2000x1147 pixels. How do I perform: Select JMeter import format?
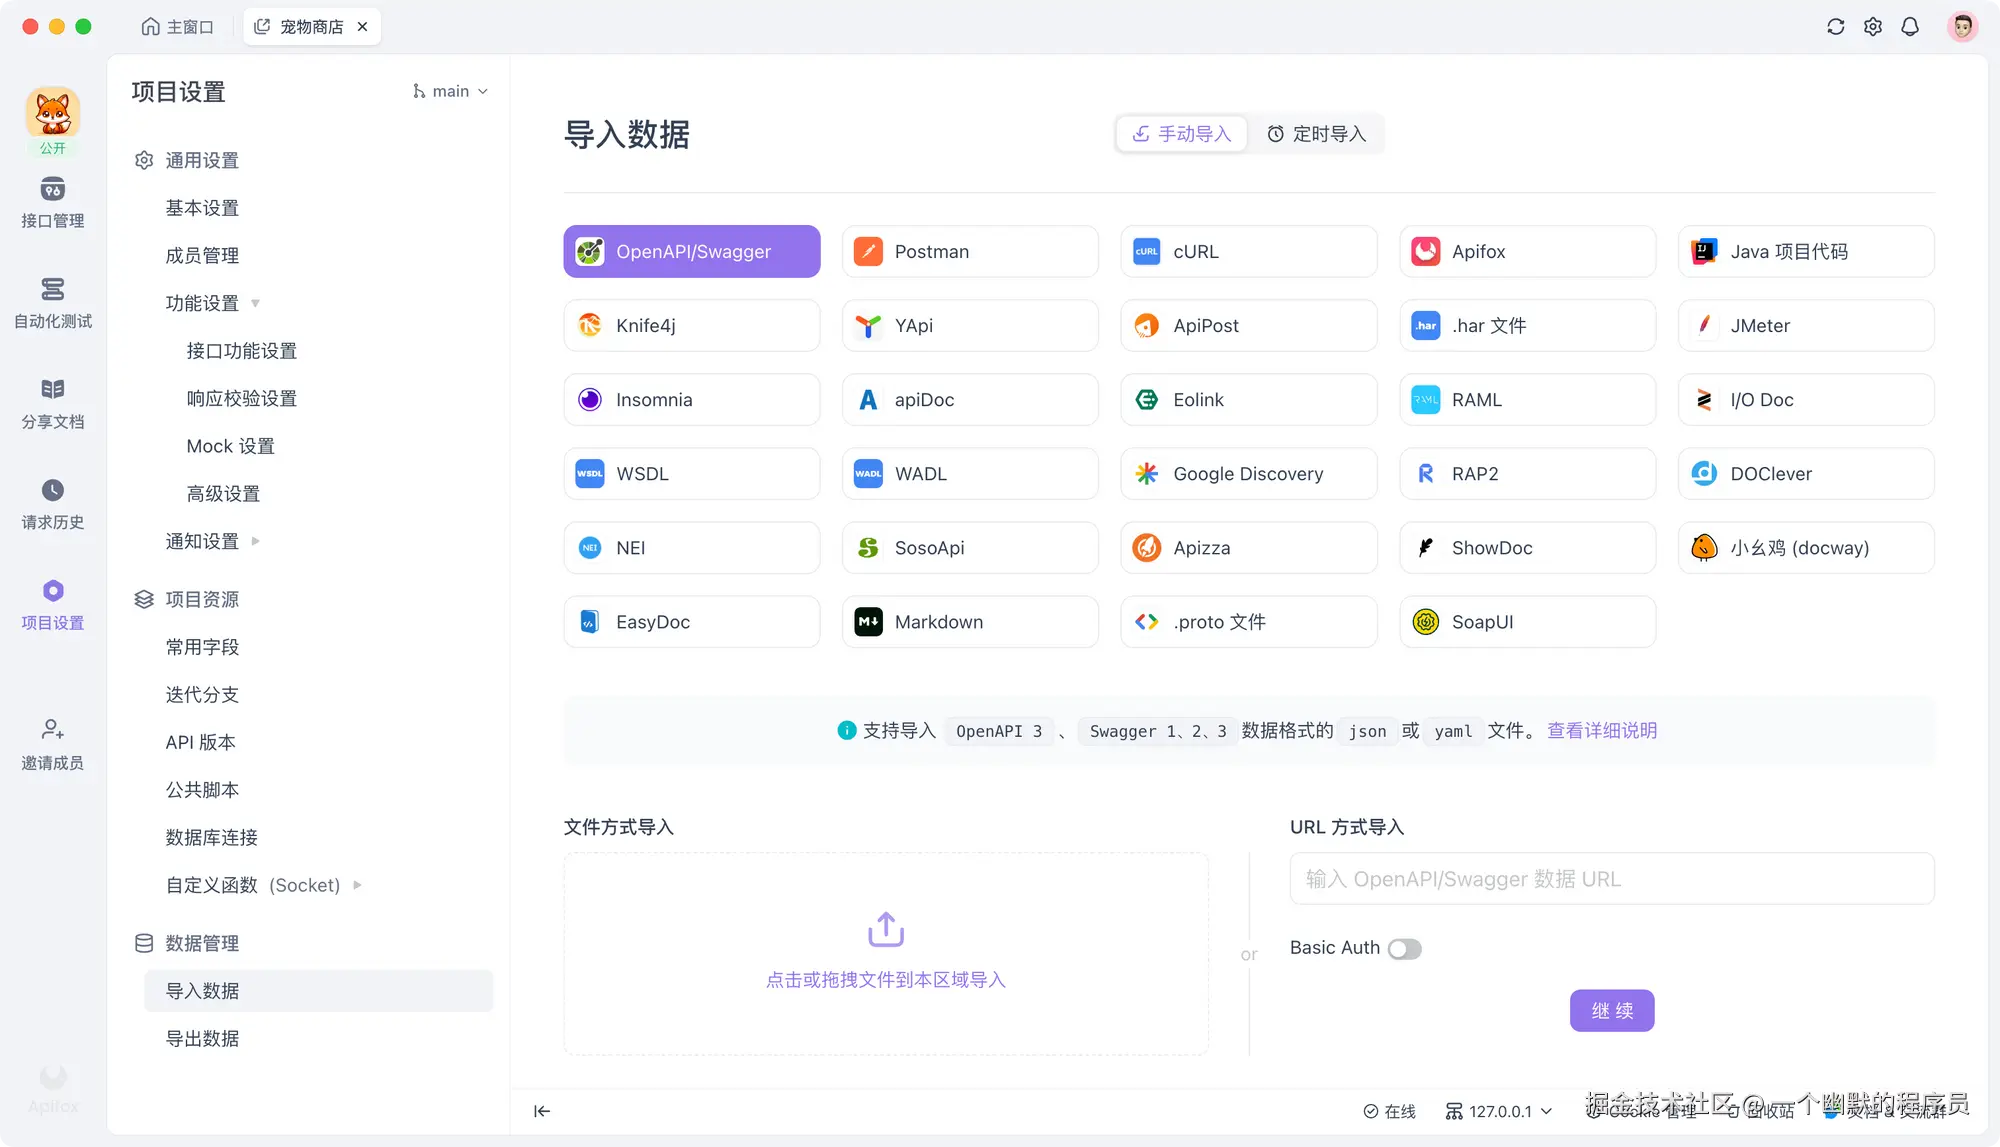coord(1806,326)
